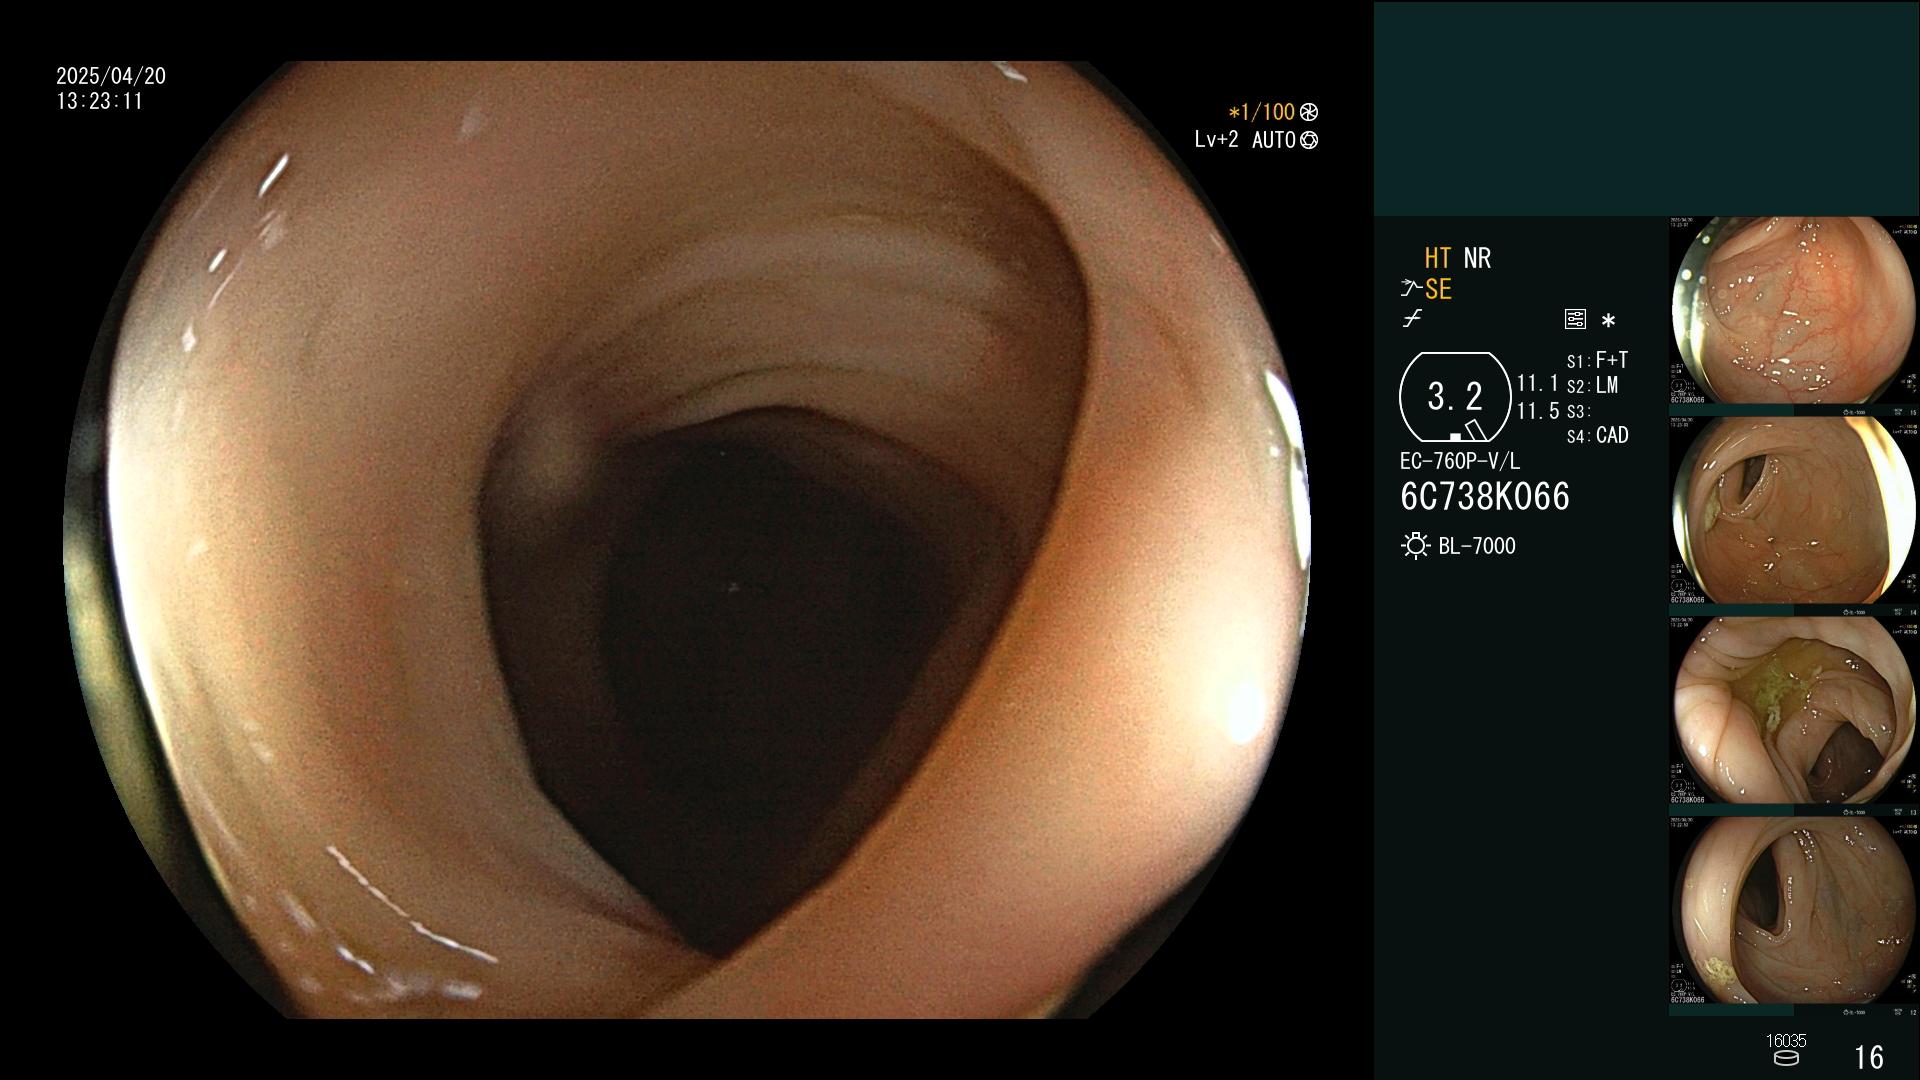Click the scope tip diagram showing 3.2

(x=1455, y=397)
